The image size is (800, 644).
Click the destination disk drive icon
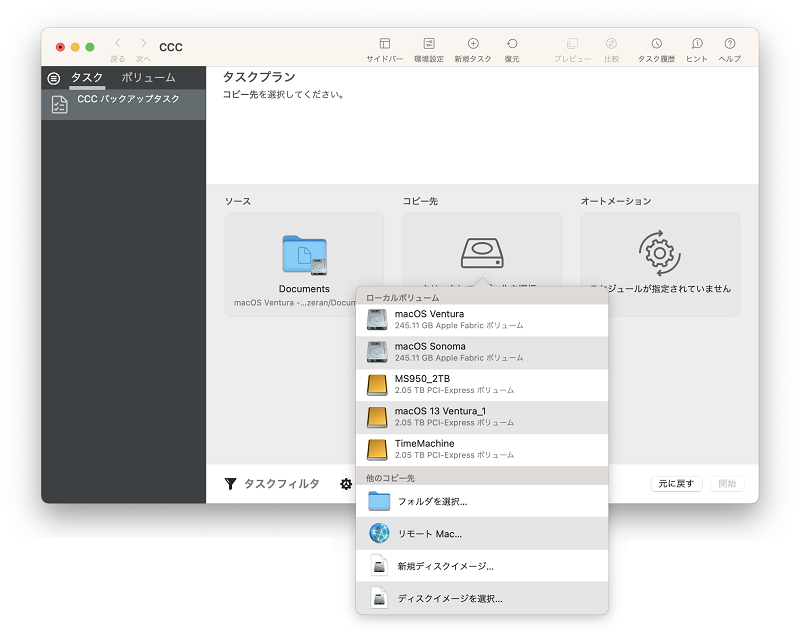(x=482, y=253)
